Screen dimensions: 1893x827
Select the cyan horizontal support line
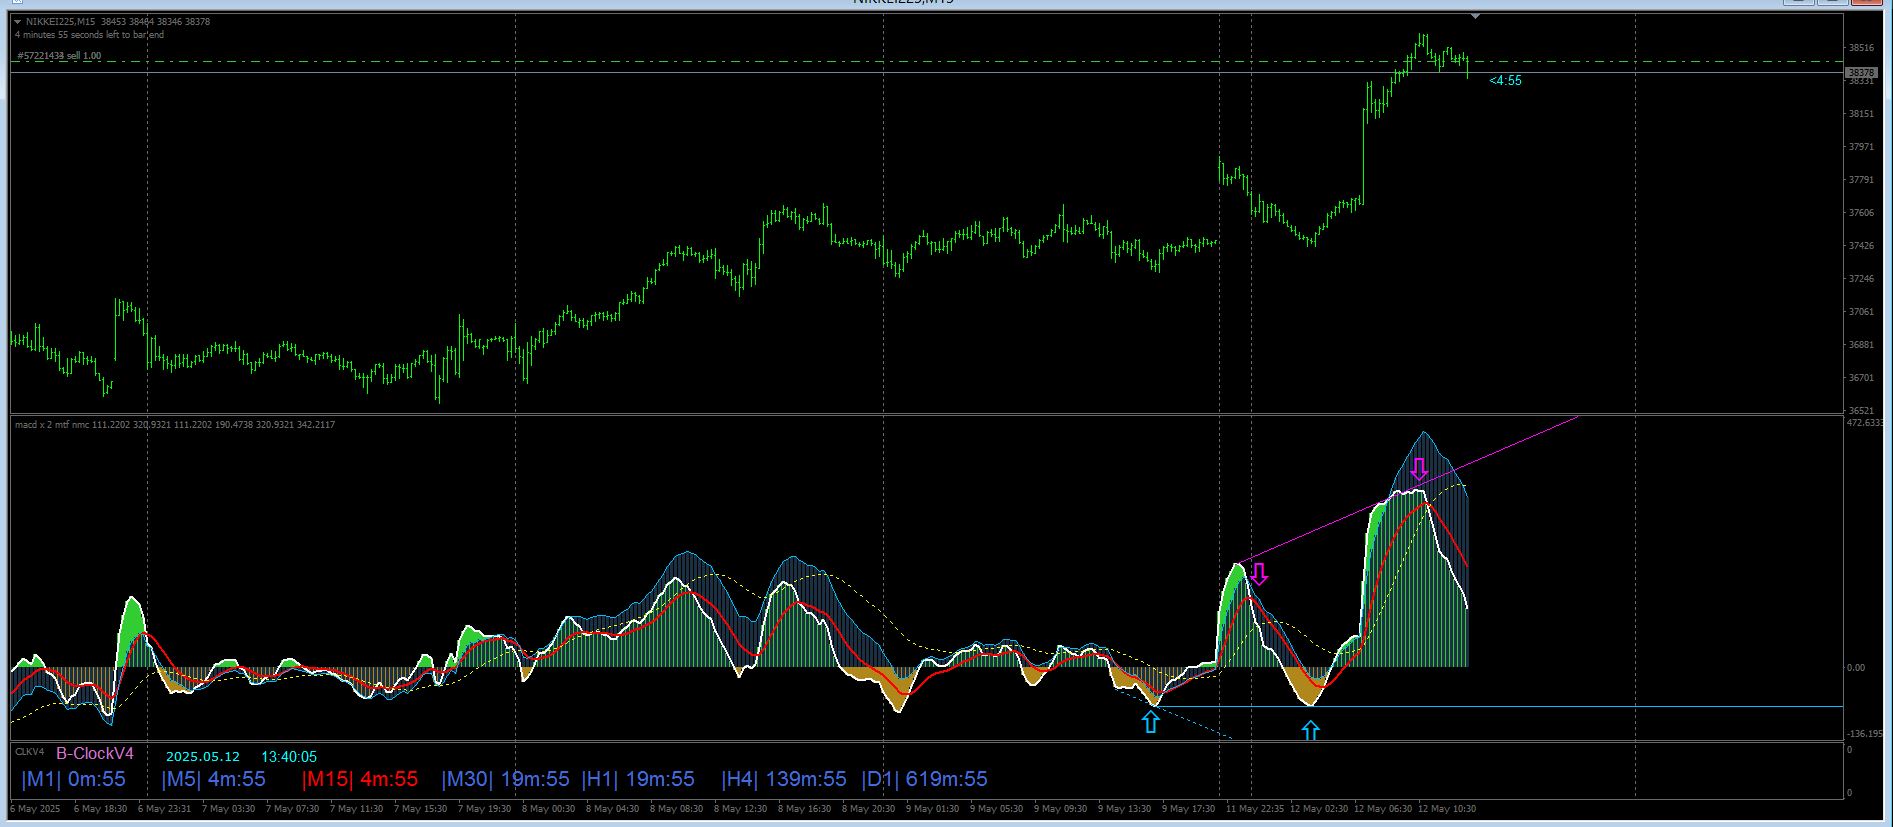pyautogui.click(x=1500, y=707)
